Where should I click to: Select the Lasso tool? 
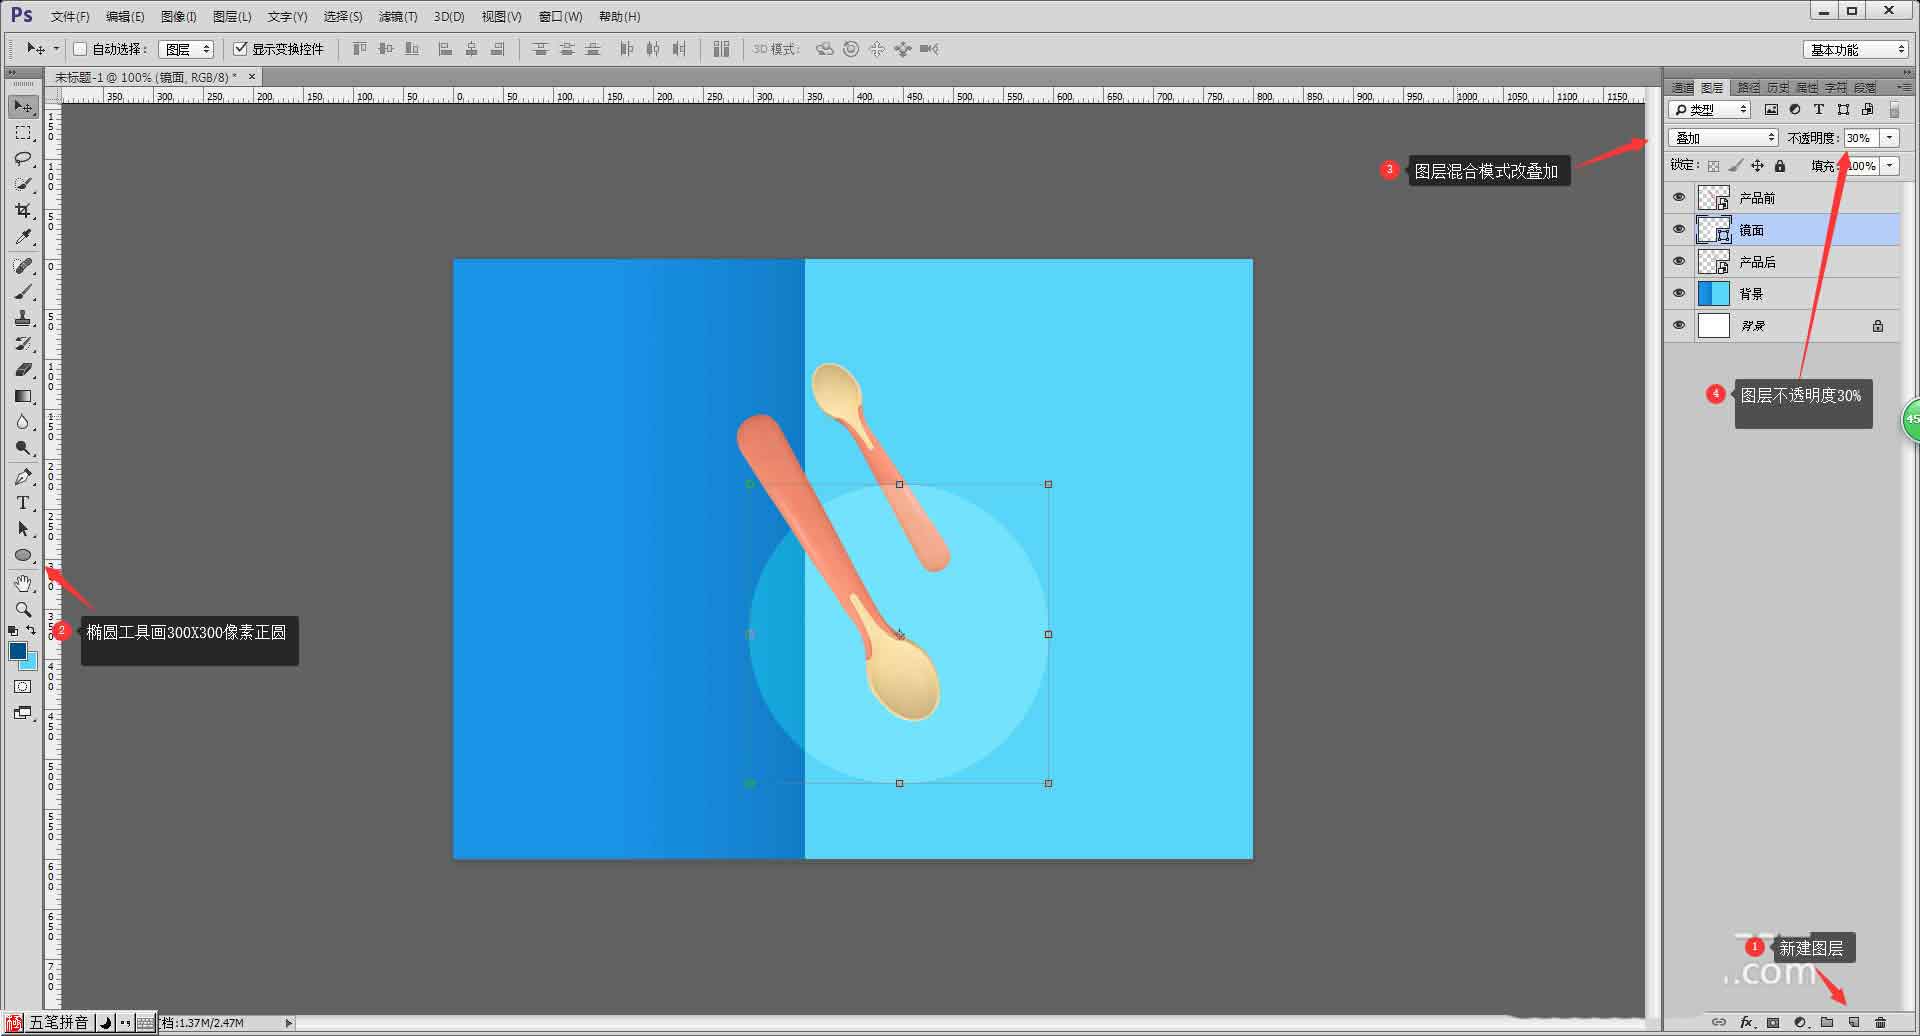[x=23, y=159]
